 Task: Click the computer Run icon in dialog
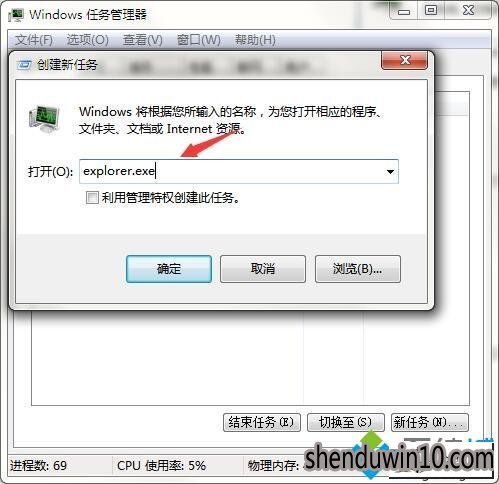pos(44,118)
